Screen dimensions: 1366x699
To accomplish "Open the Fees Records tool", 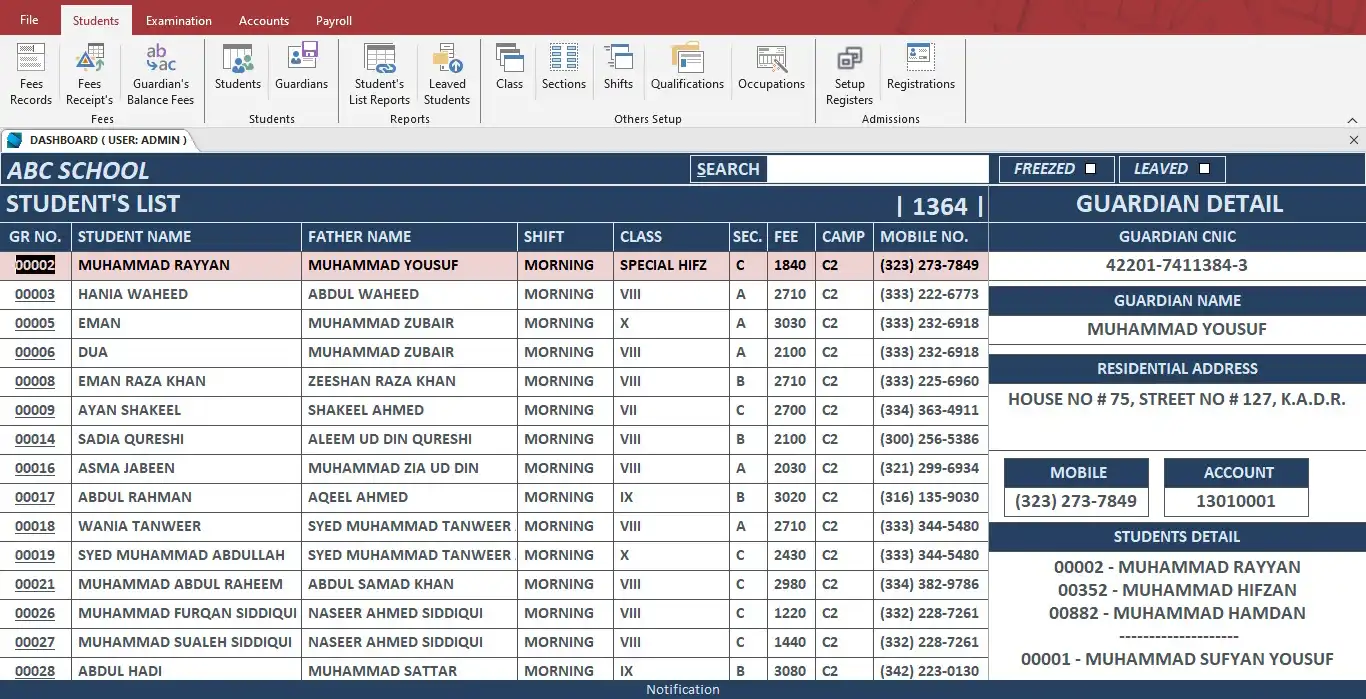I will tap(30, 70).
